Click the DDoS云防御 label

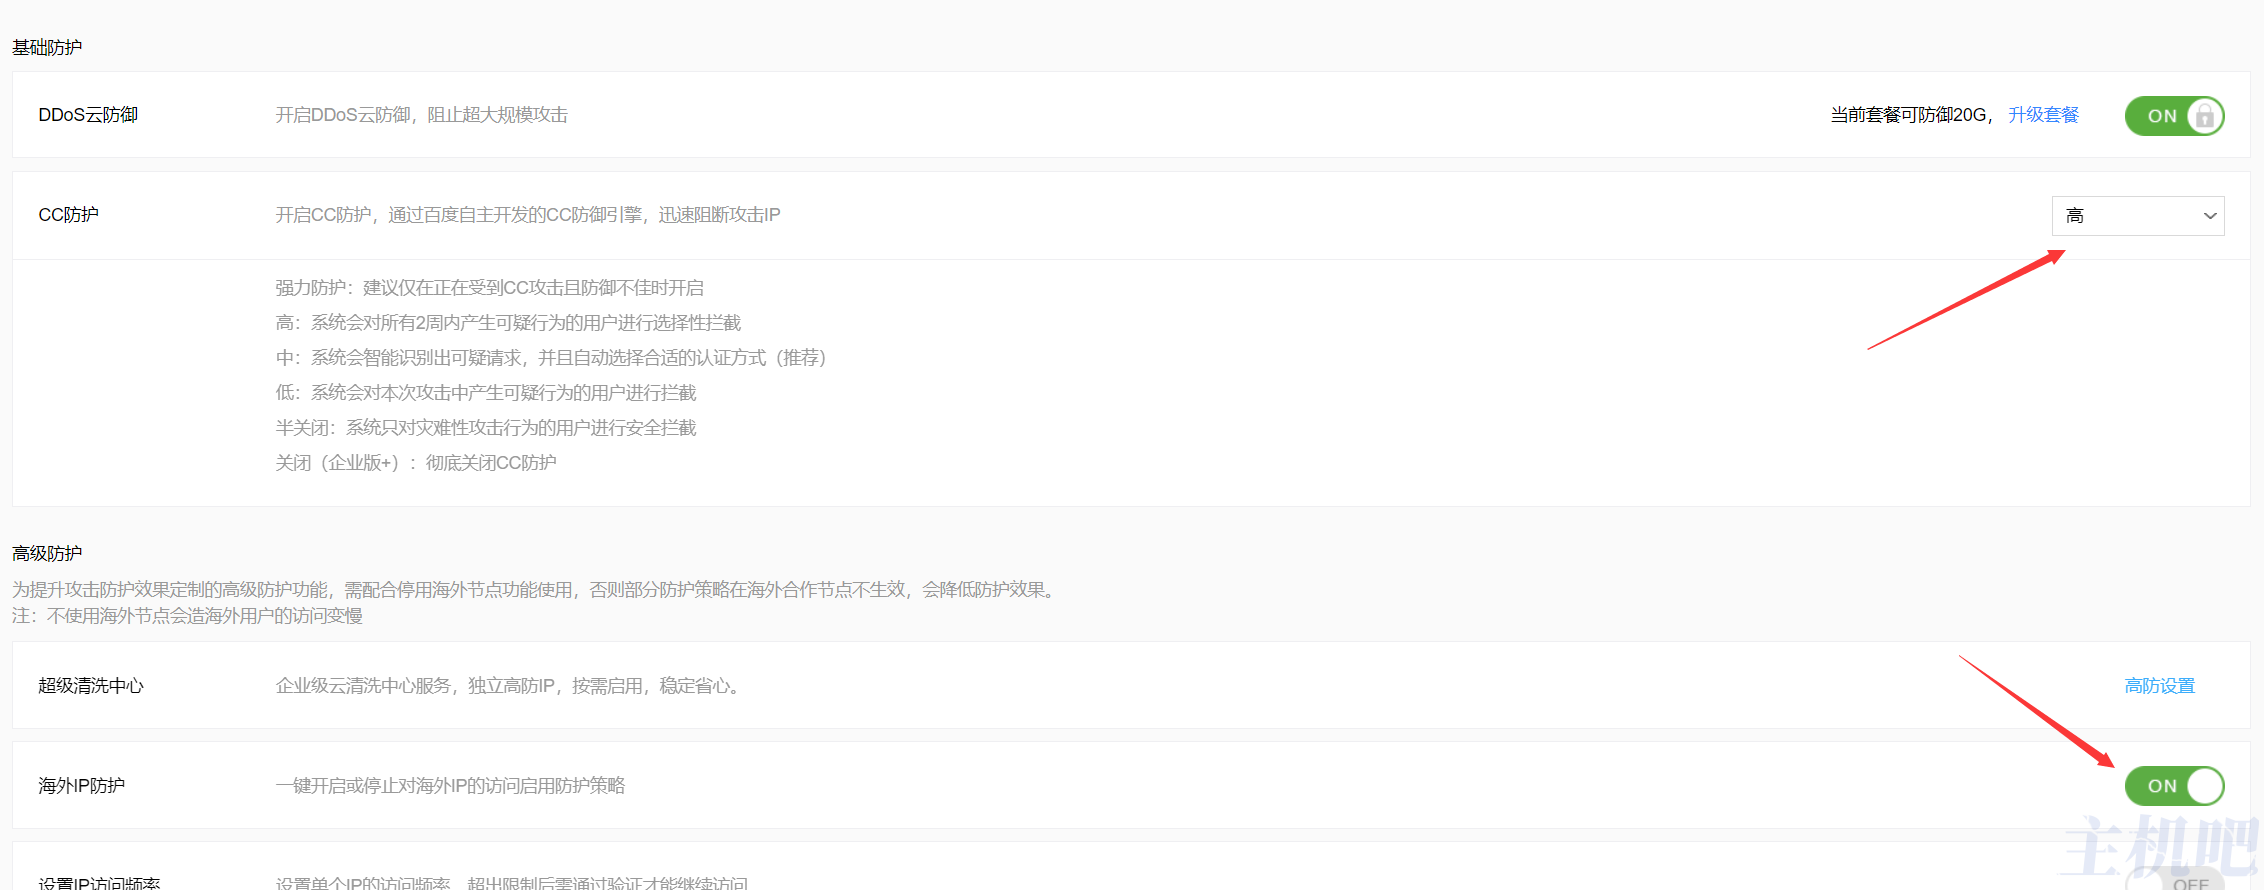click(88, 115)
